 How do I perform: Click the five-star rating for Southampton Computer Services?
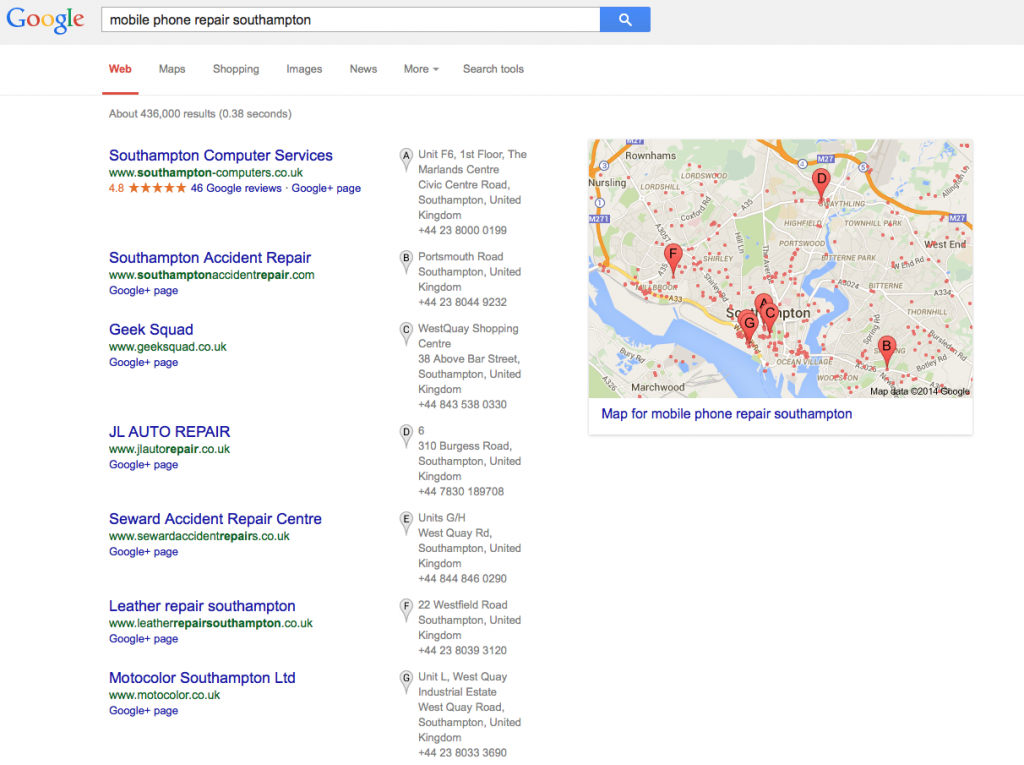pos(157,188)
